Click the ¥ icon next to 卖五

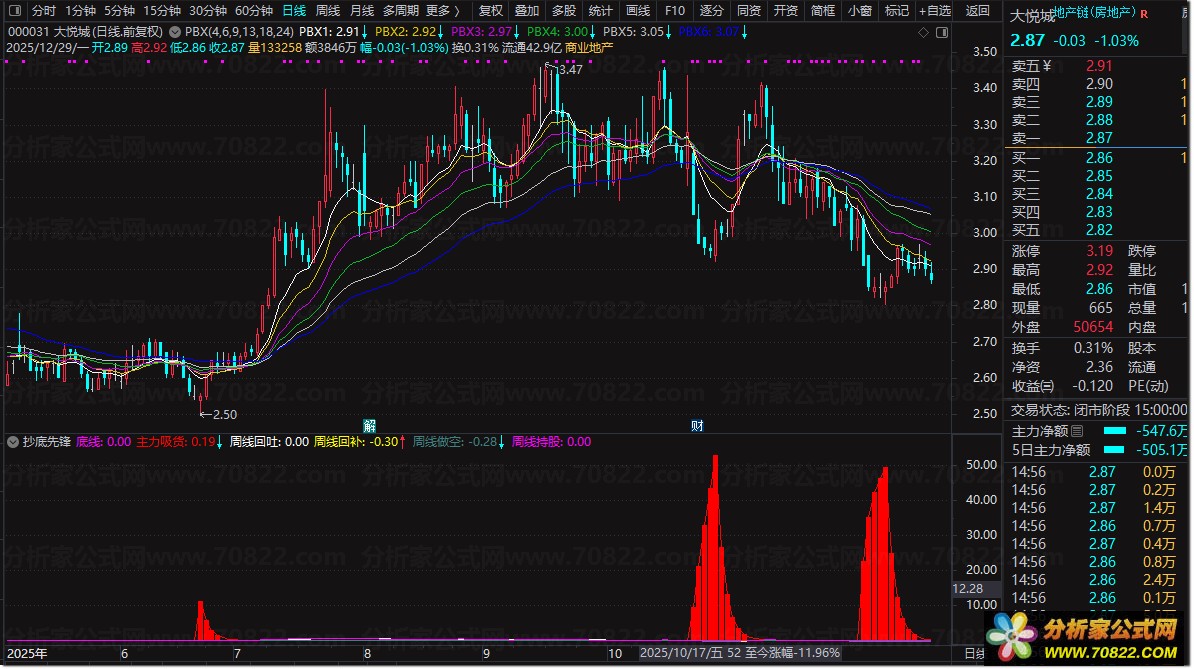point(1046,66)
